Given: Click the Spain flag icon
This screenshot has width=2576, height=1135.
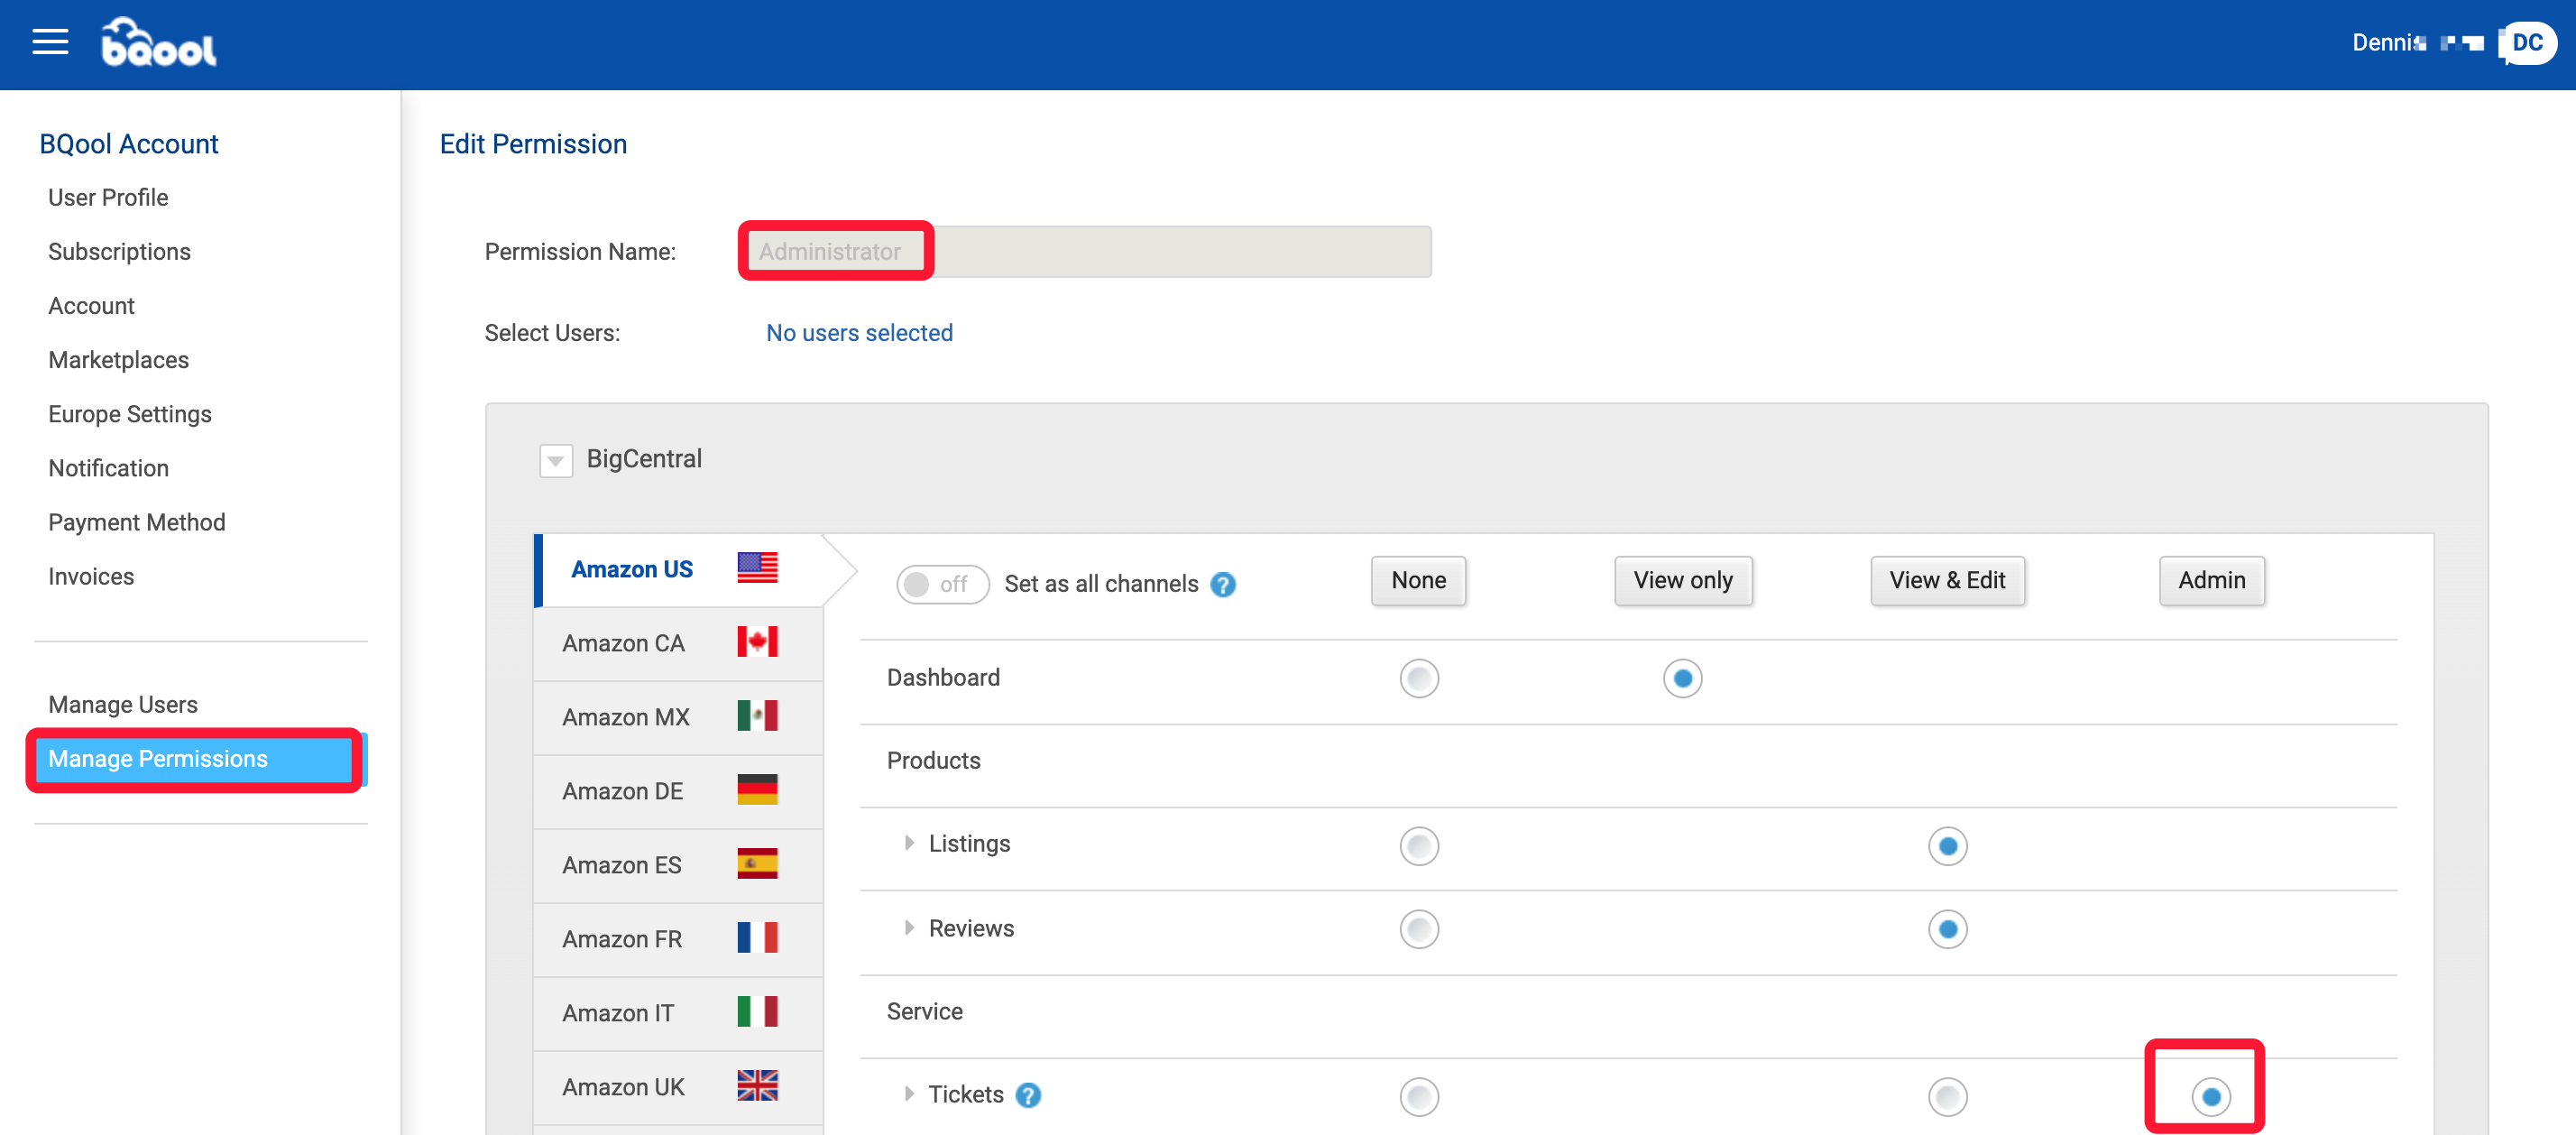Looking at the screenshot, I should [x=757, y=864].
